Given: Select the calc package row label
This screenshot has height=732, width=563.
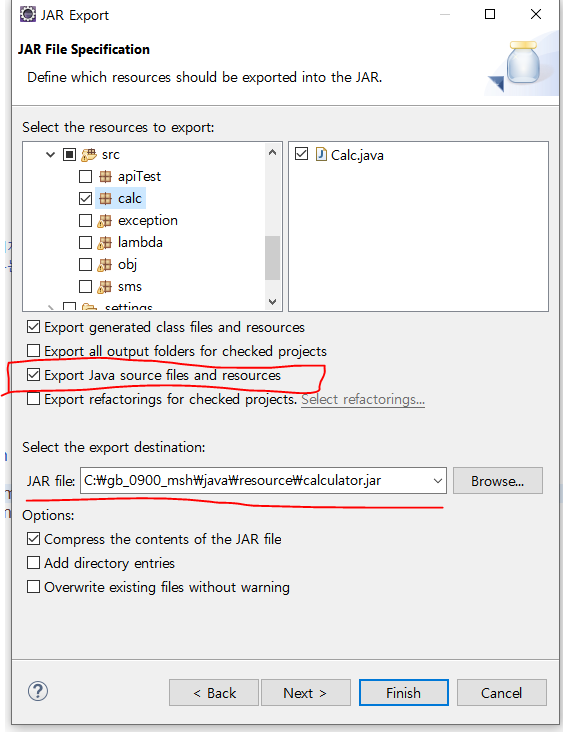Looking at the screenshot, I should click(x=130, y=198).
